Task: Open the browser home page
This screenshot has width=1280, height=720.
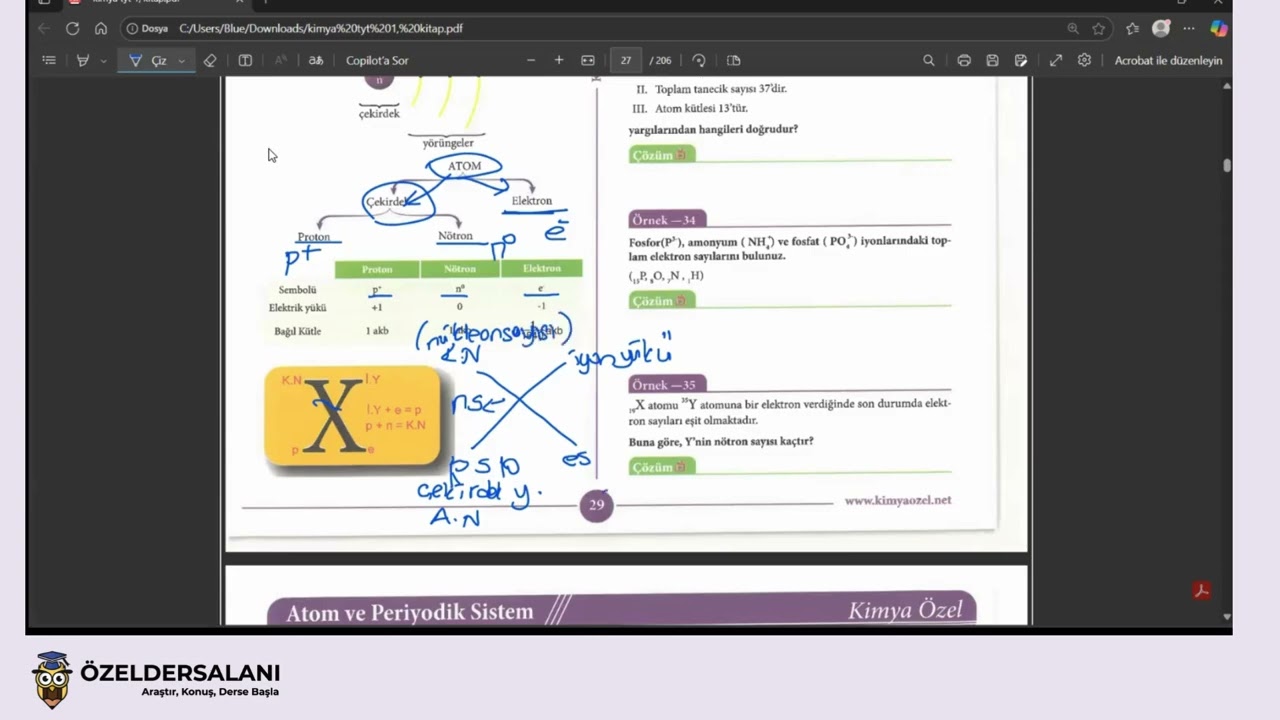Action: tap(101, 28)
